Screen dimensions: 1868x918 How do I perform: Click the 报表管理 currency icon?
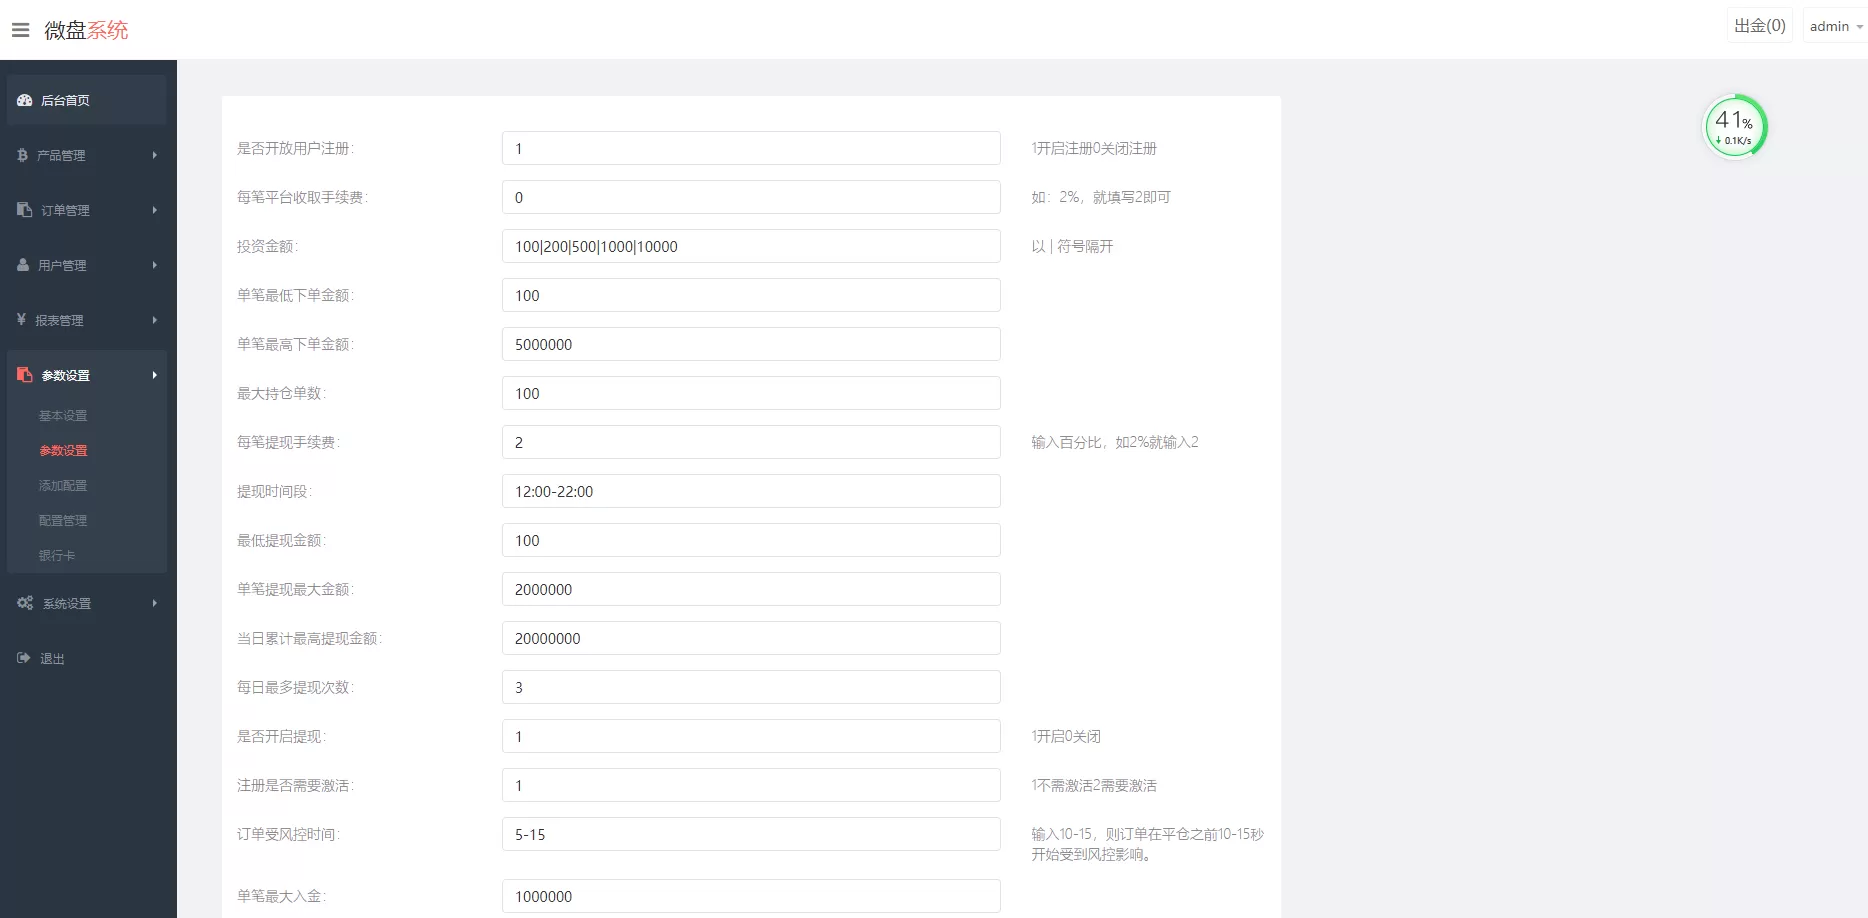click(x=22, y=319)
